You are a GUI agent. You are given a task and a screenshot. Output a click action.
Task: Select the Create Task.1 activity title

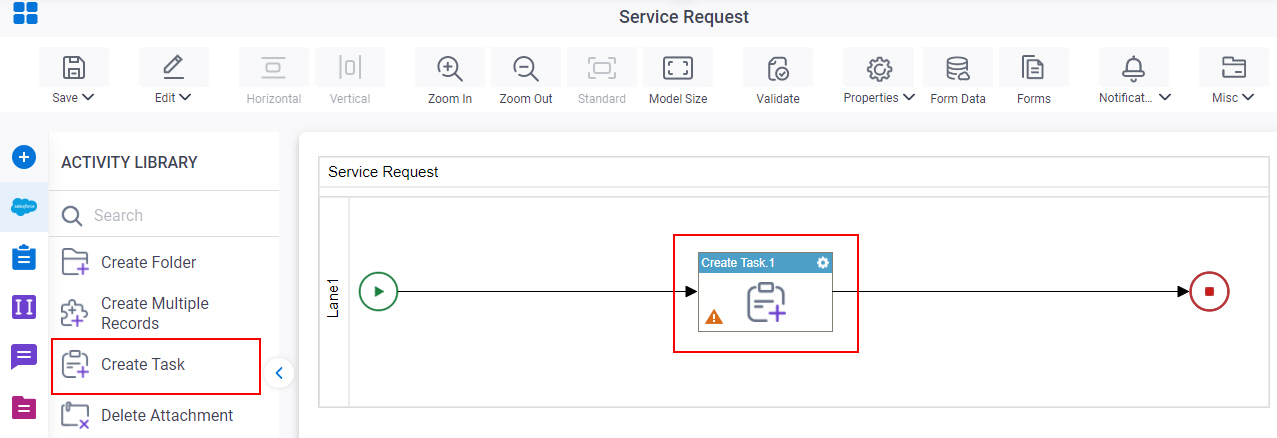click(738, 263)
